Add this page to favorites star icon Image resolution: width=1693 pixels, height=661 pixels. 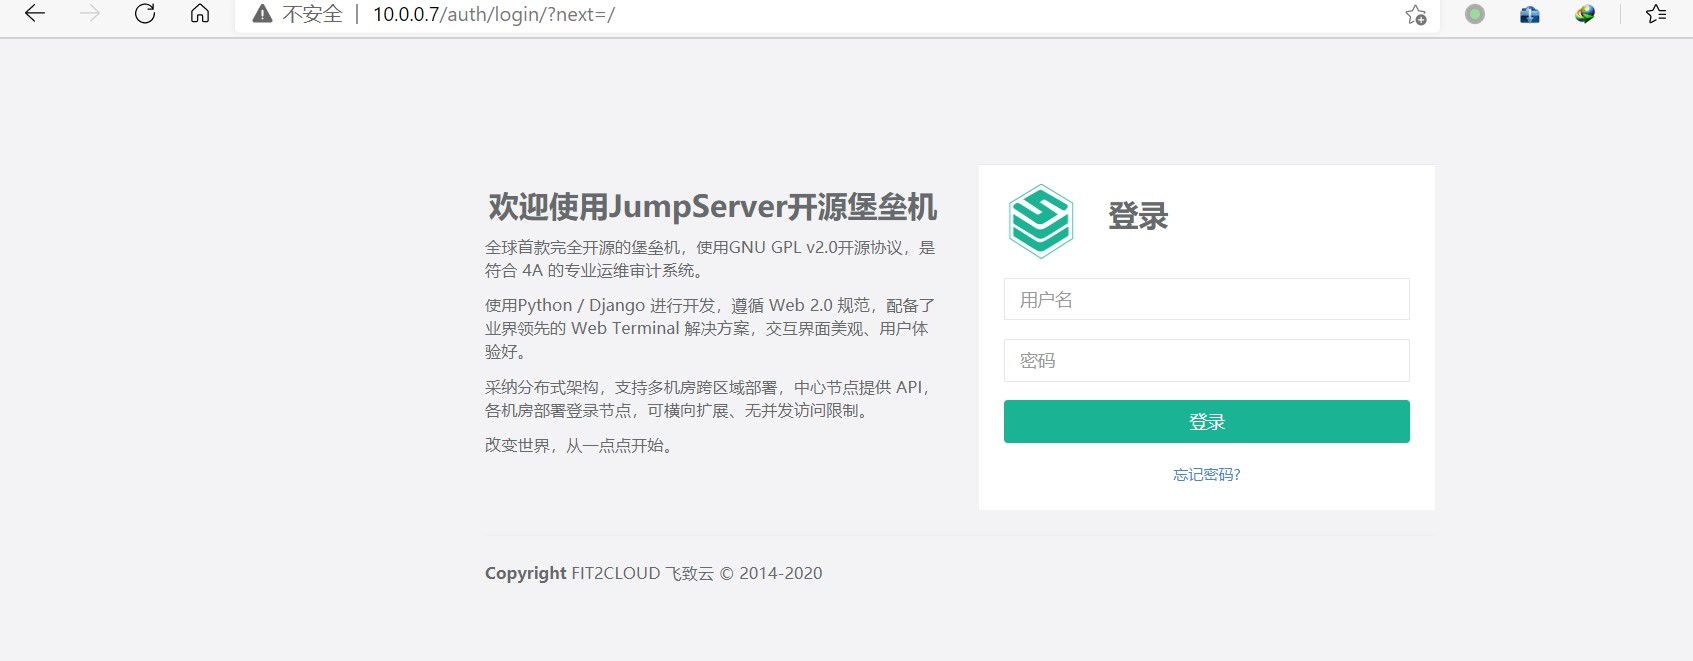1416,15
